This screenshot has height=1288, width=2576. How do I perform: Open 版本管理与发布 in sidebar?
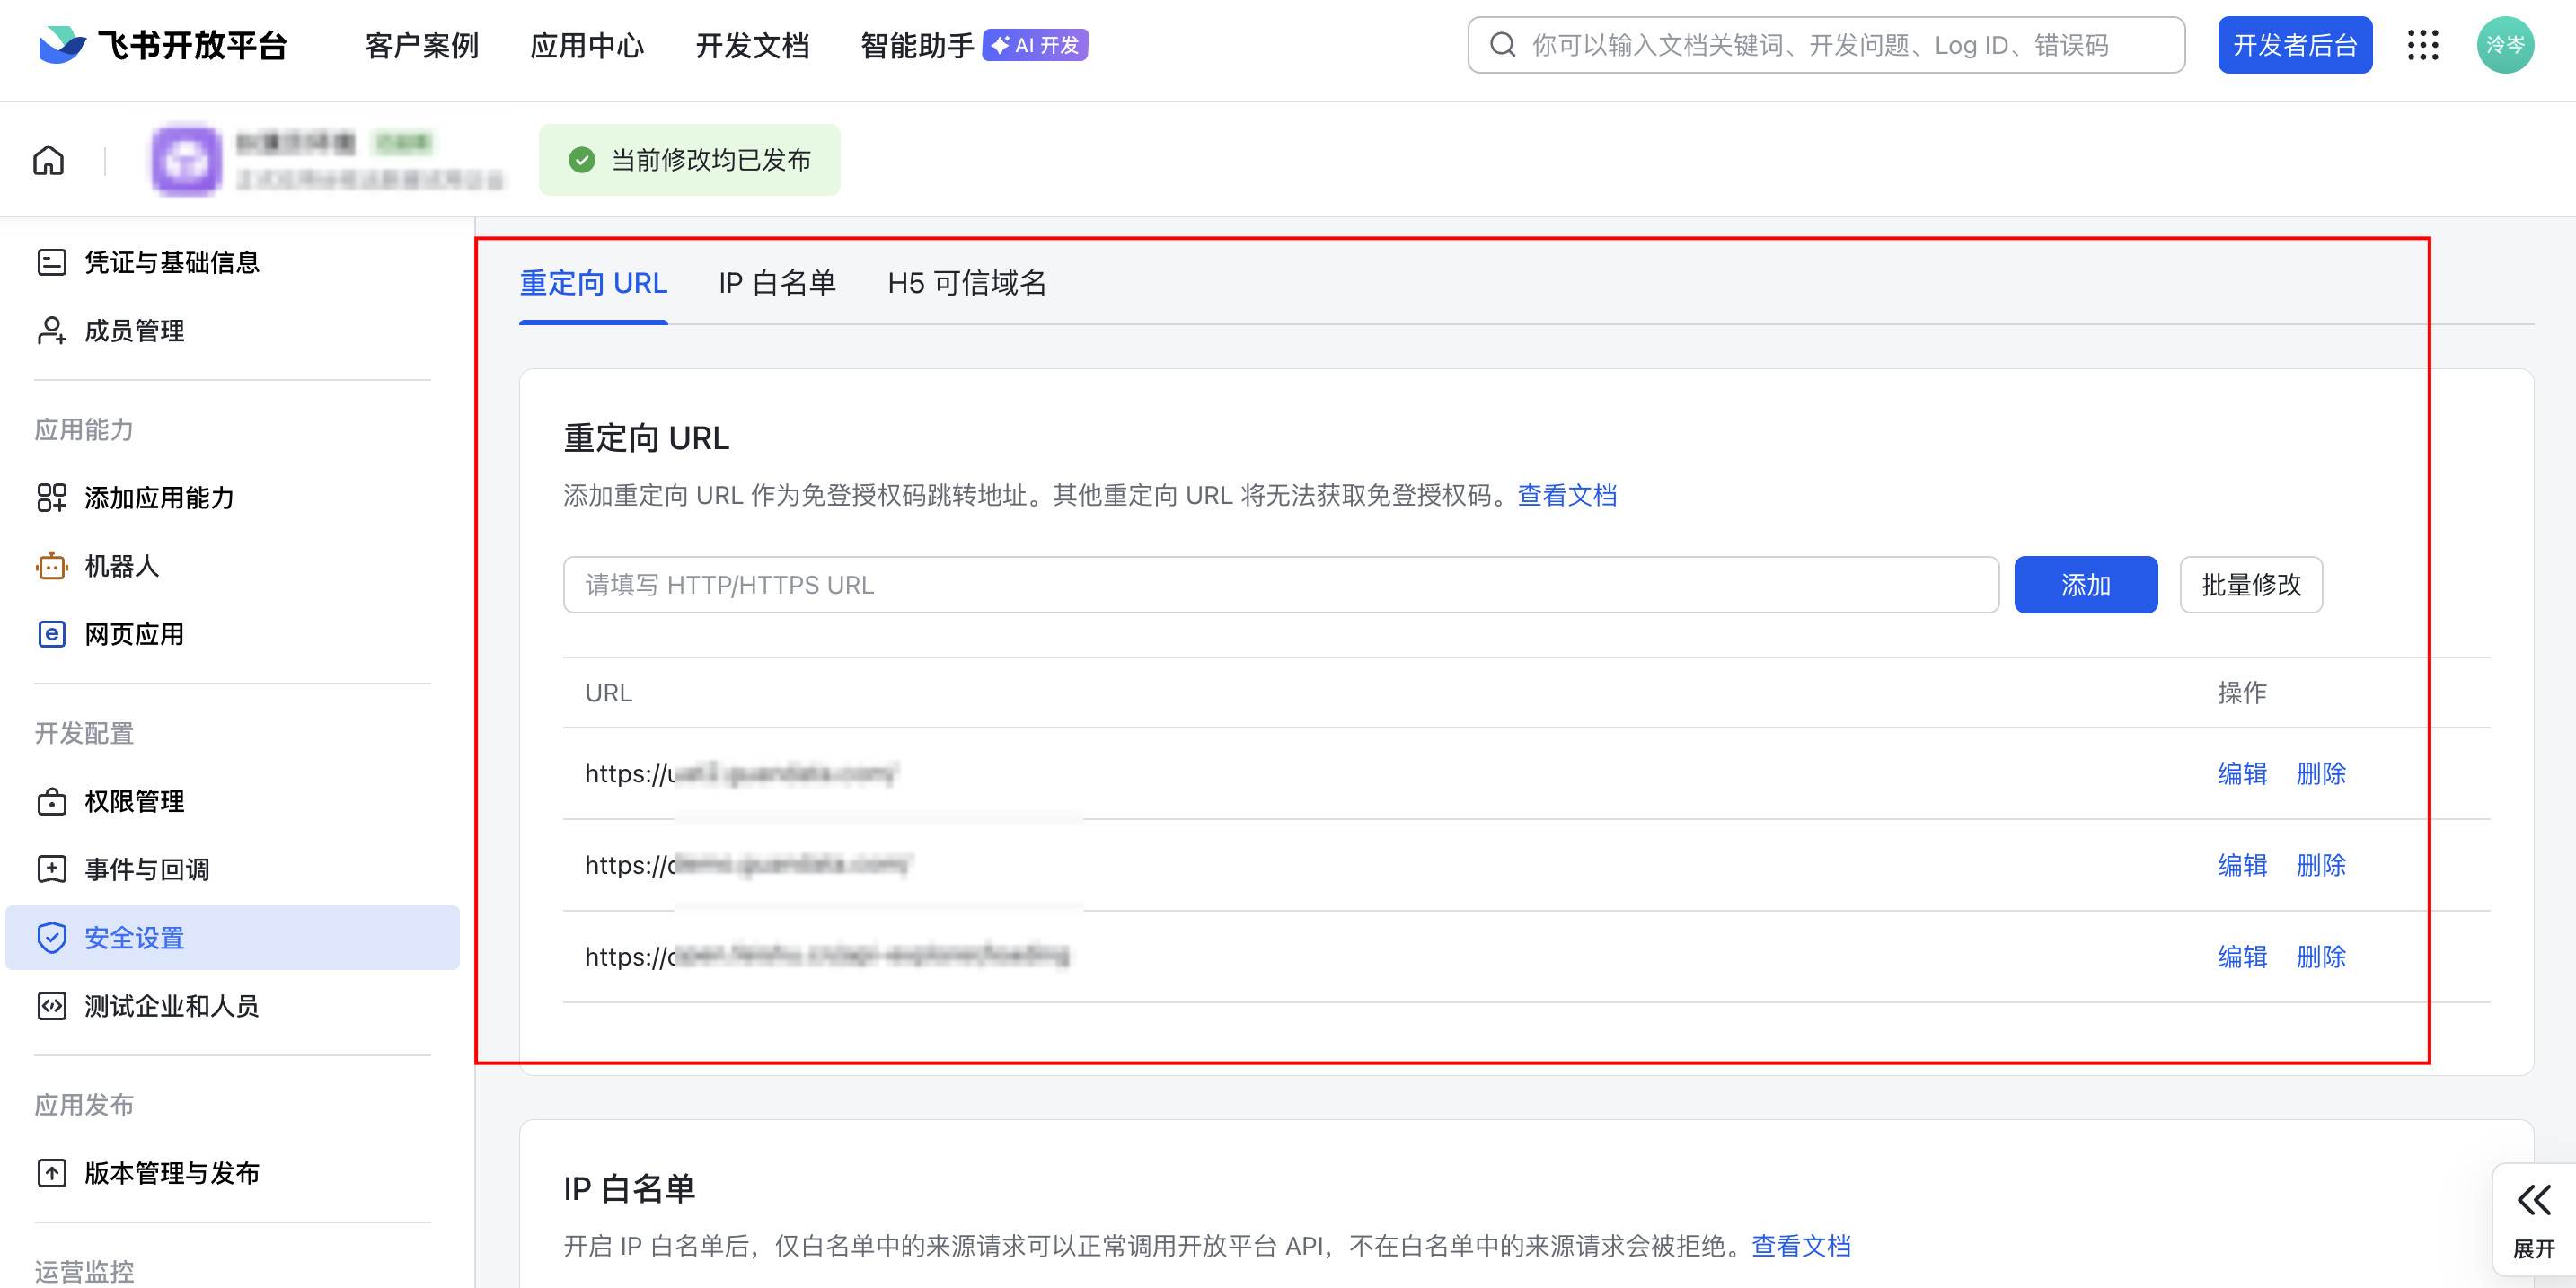[171, 1172]
